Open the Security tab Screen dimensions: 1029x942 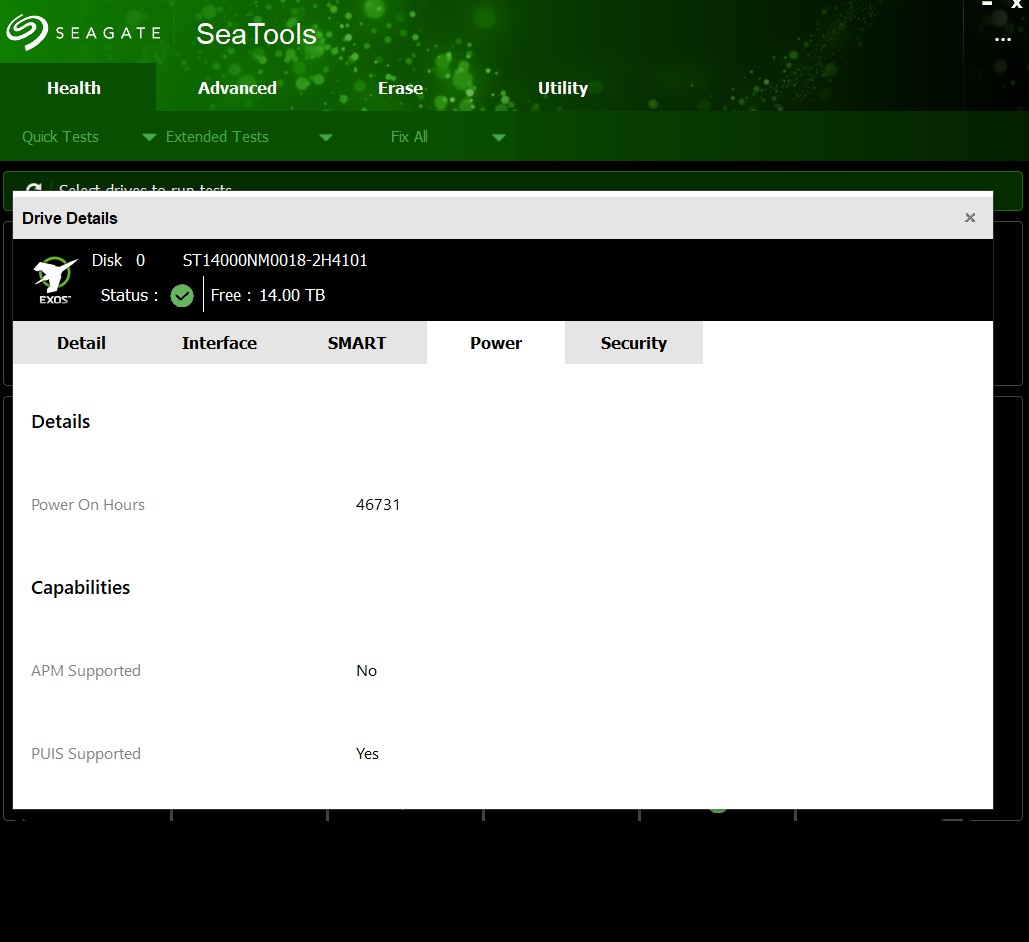pyautogui.click(x=633, y=343)
